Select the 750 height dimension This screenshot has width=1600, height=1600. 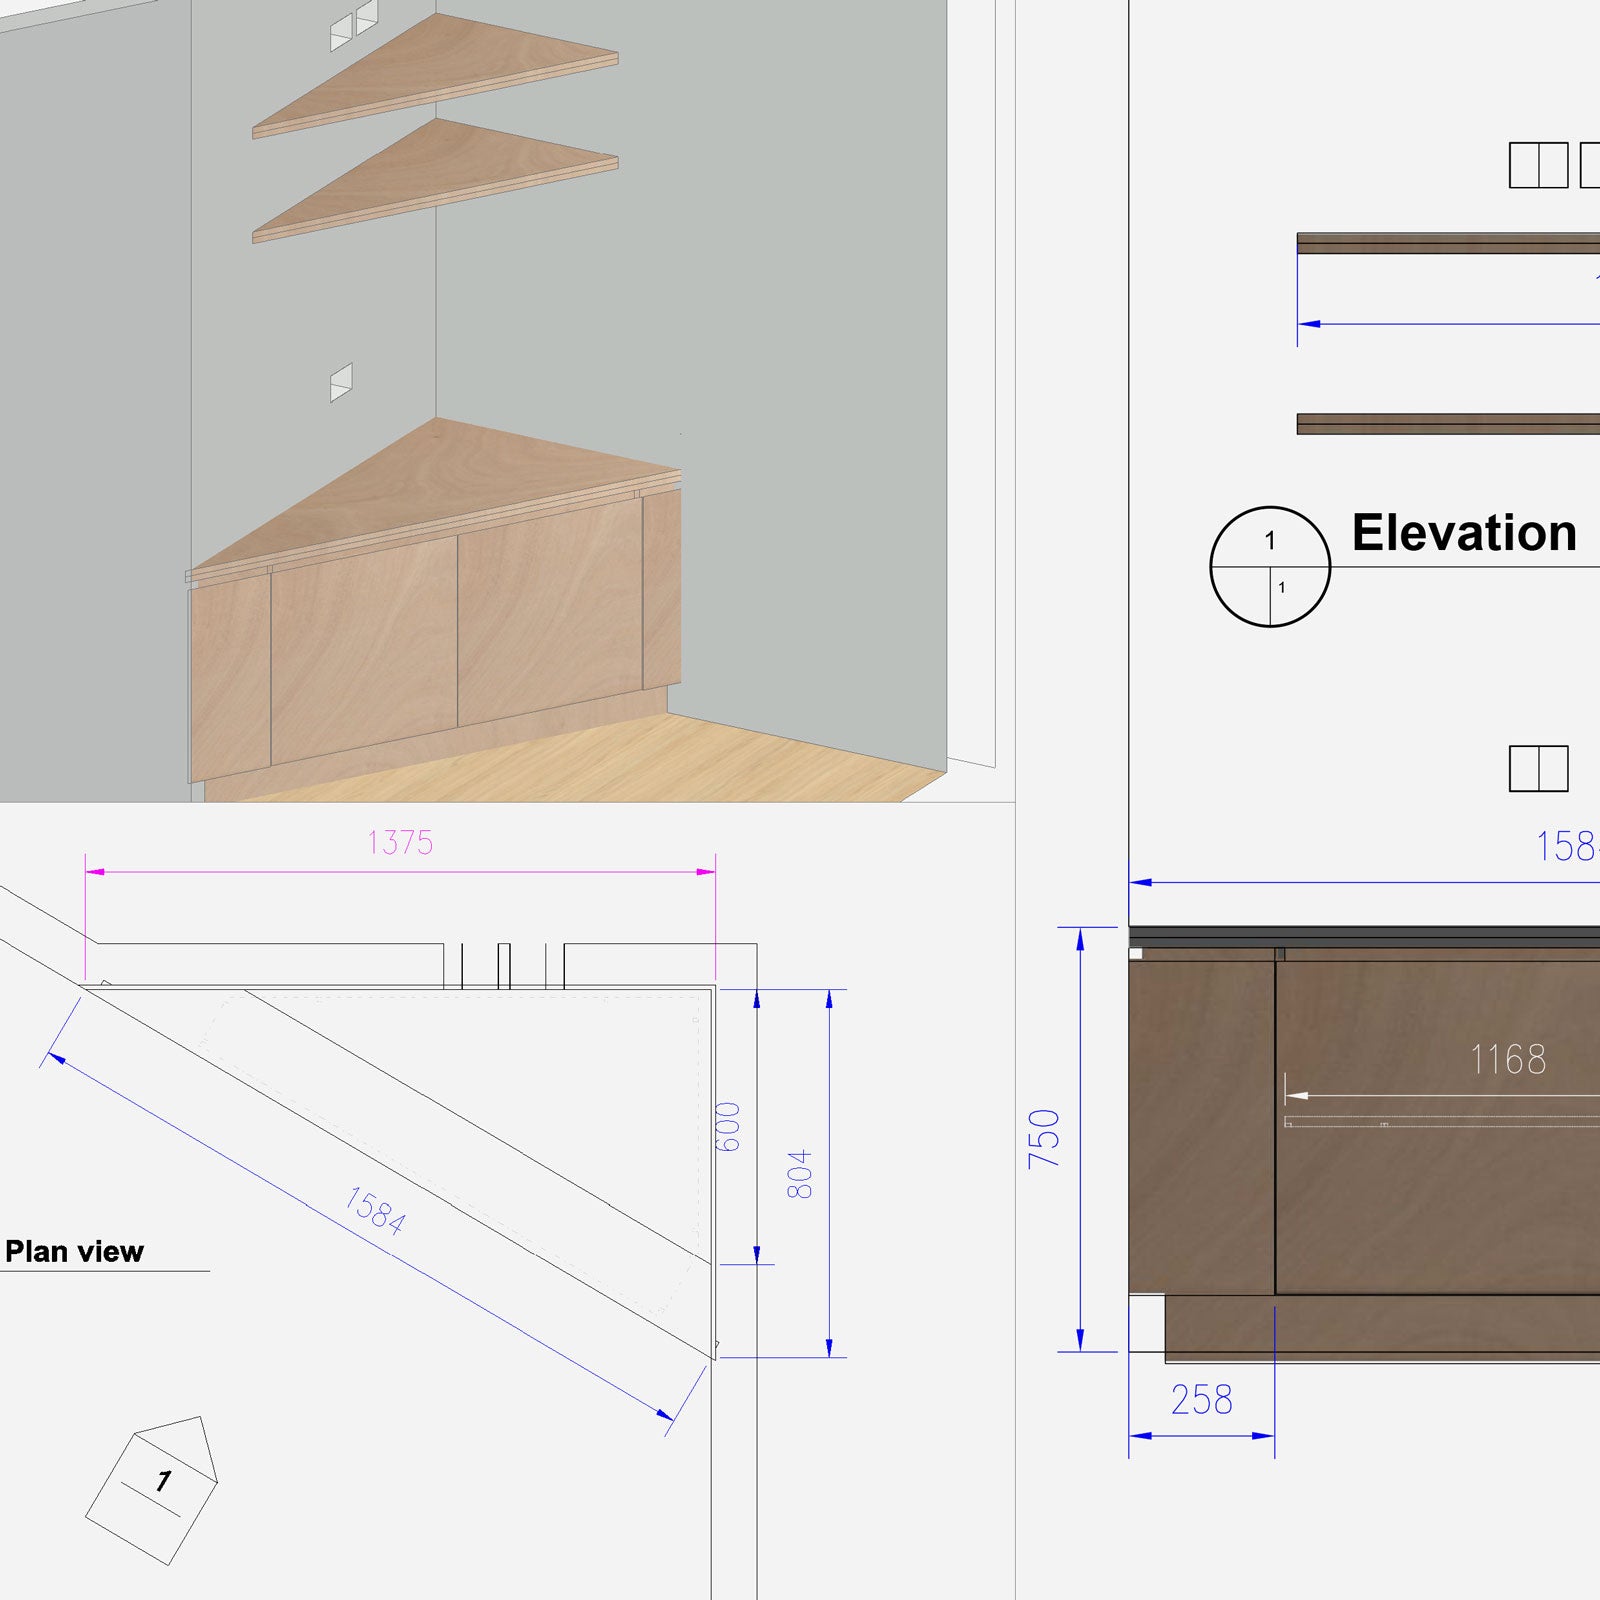(1044, 1138)
